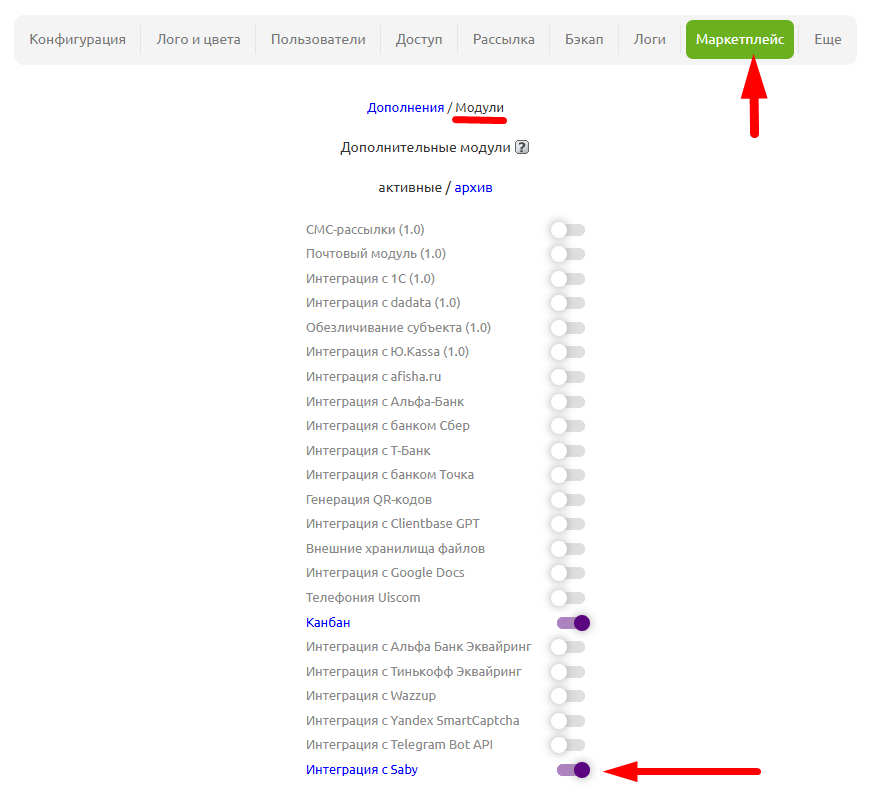Disable the Канбан module toggle
The height and width of the screenshot is (792, 873).
click(x=573, y=623)
